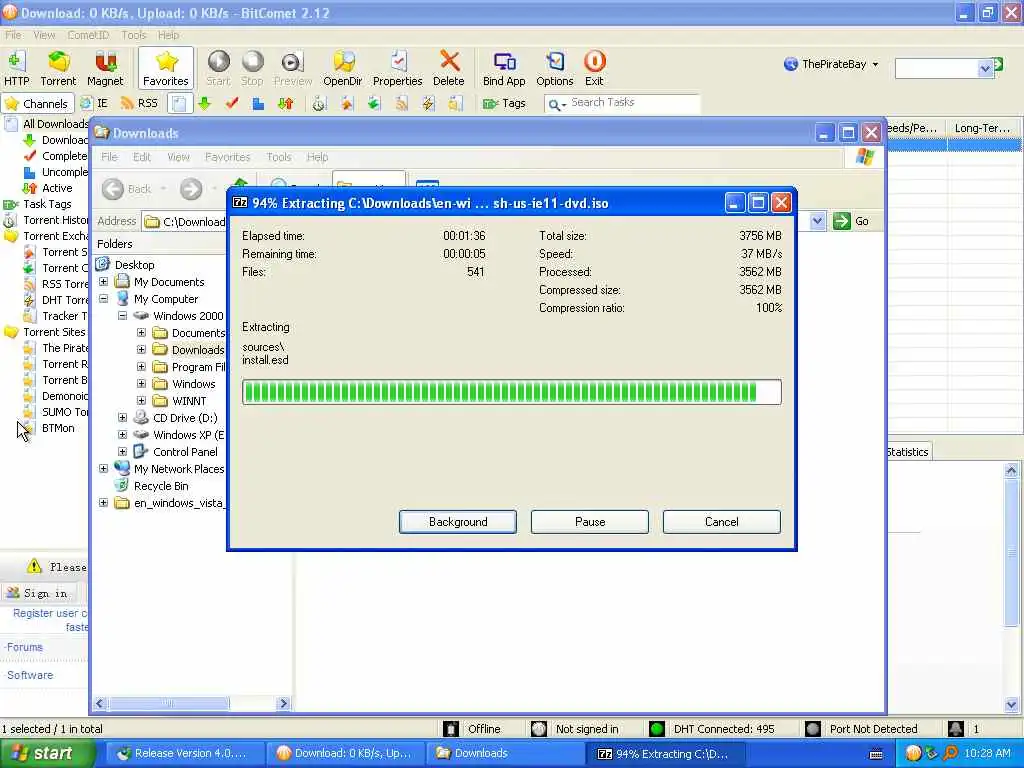Expand the CD Drive (D:) node
The image size is (1024, 768).
point(122,417)
